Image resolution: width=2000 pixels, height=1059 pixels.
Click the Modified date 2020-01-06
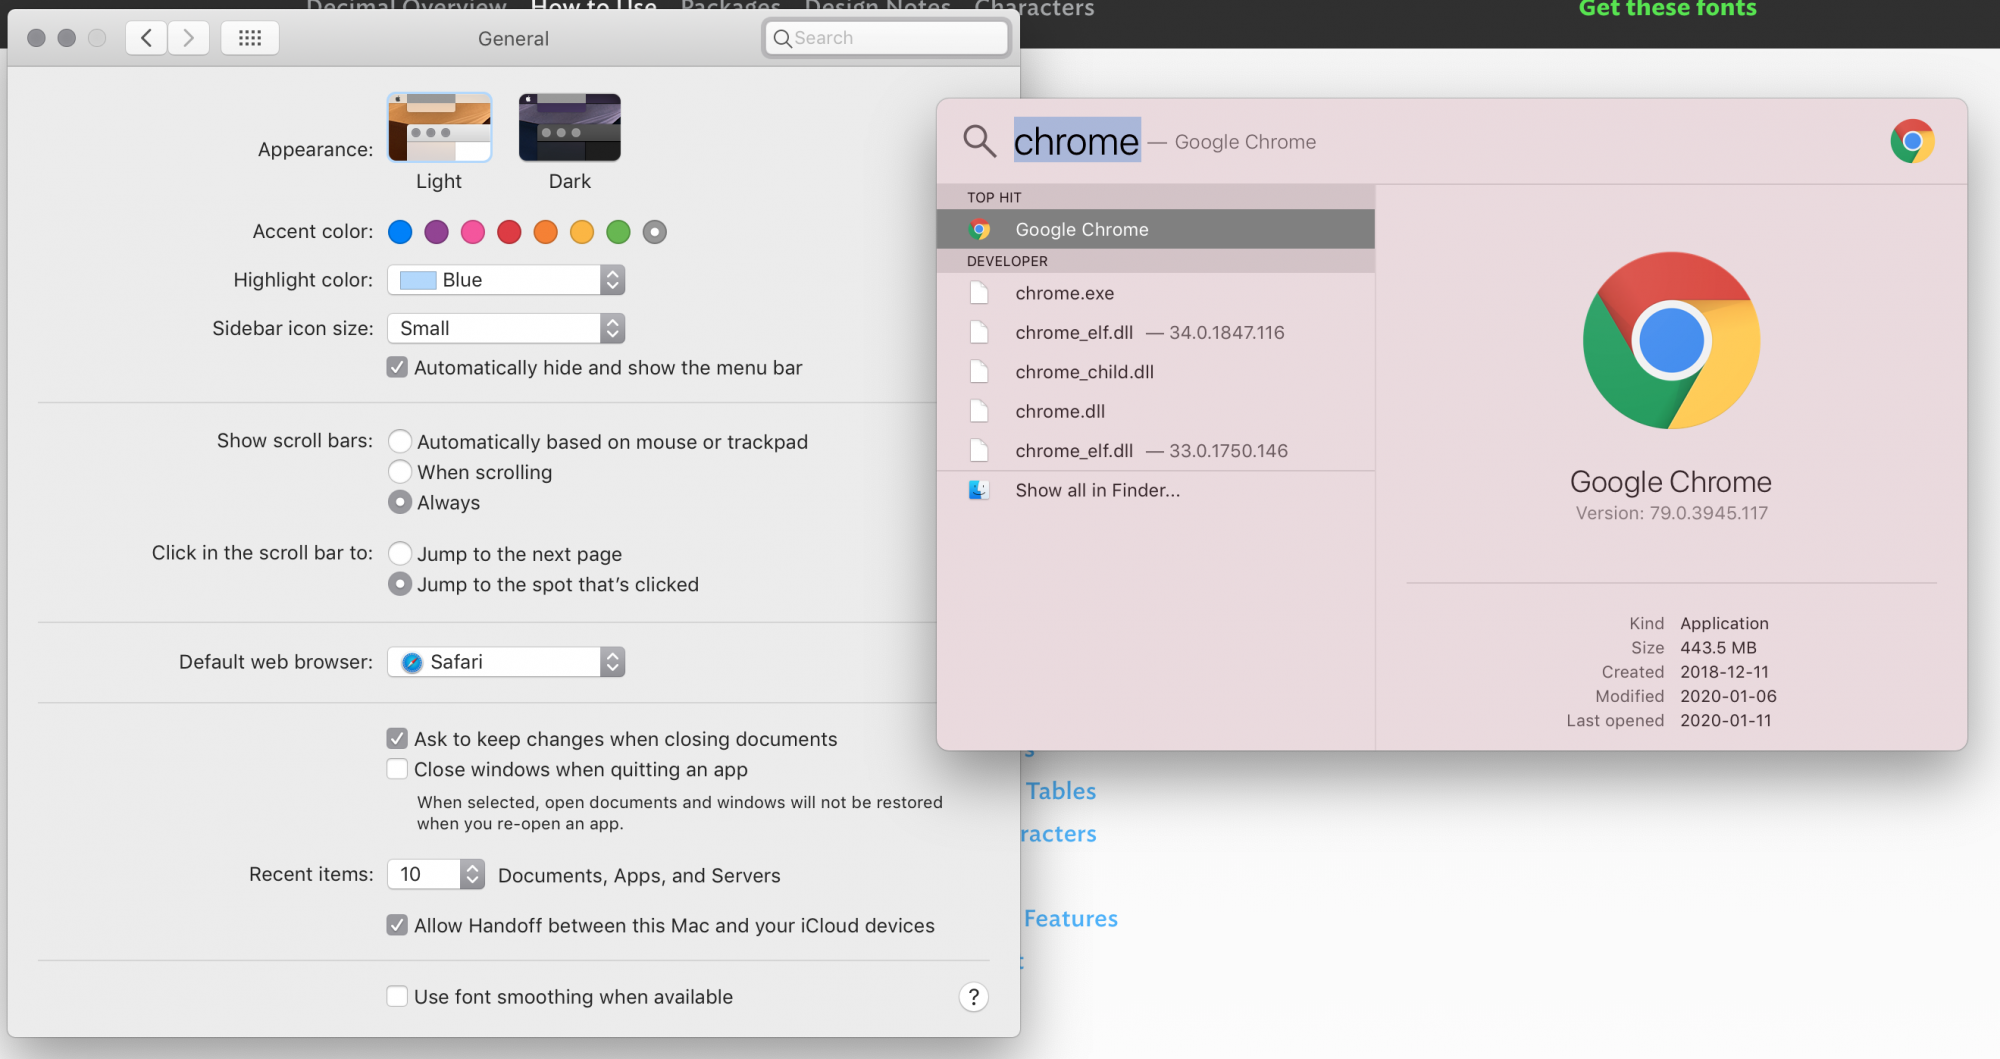coord(1728,696)
